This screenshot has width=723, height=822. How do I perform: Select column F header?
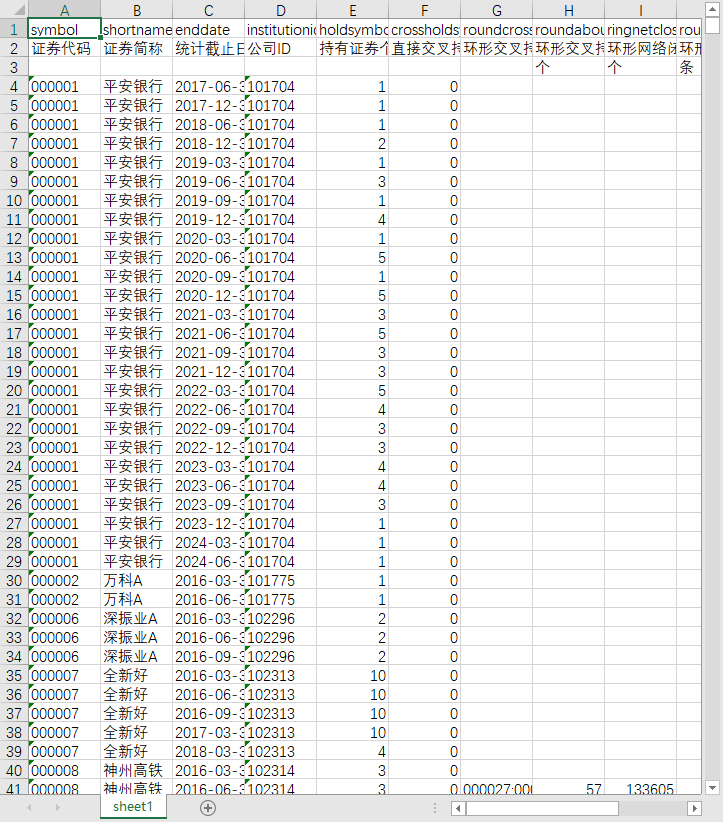pos(425,10)
